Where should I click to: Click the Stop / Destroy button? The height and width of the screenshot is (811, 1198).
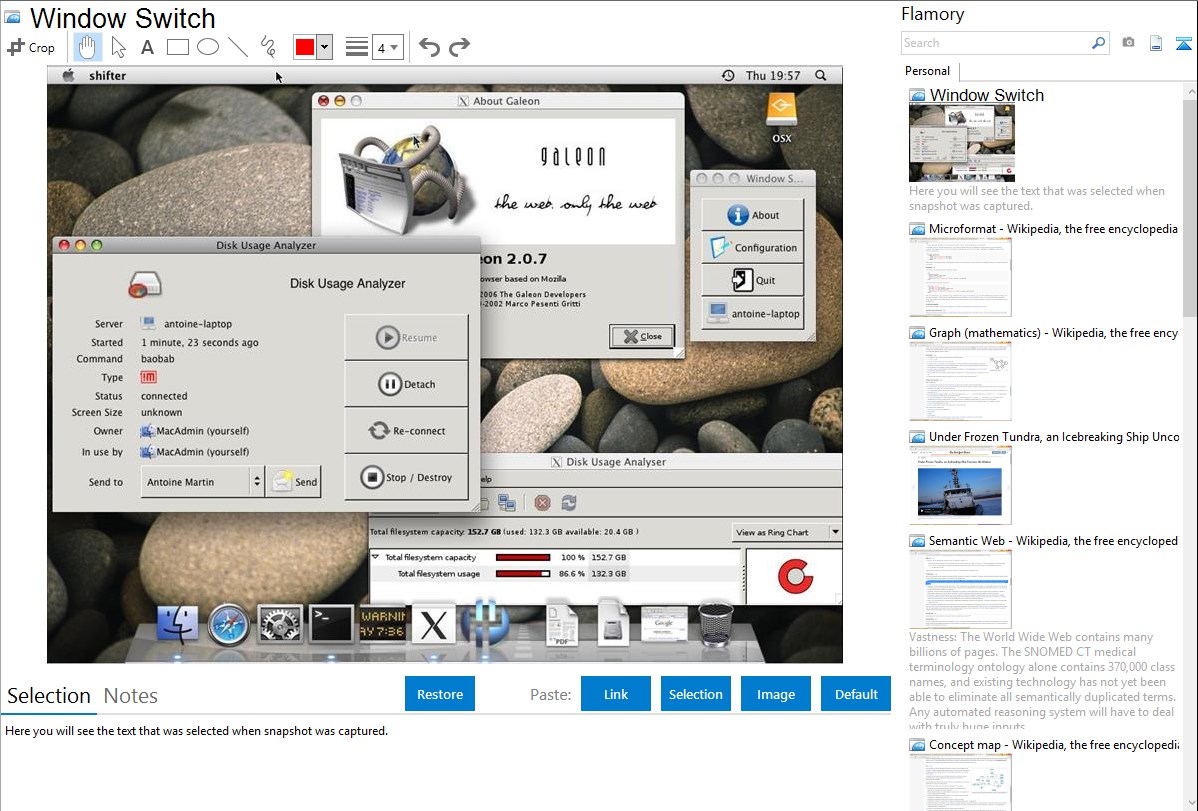(x=406, y=477)
